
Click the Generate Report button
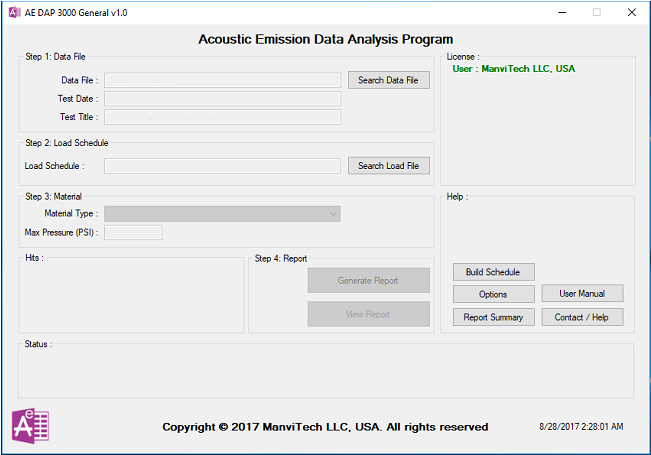[368, 281]
